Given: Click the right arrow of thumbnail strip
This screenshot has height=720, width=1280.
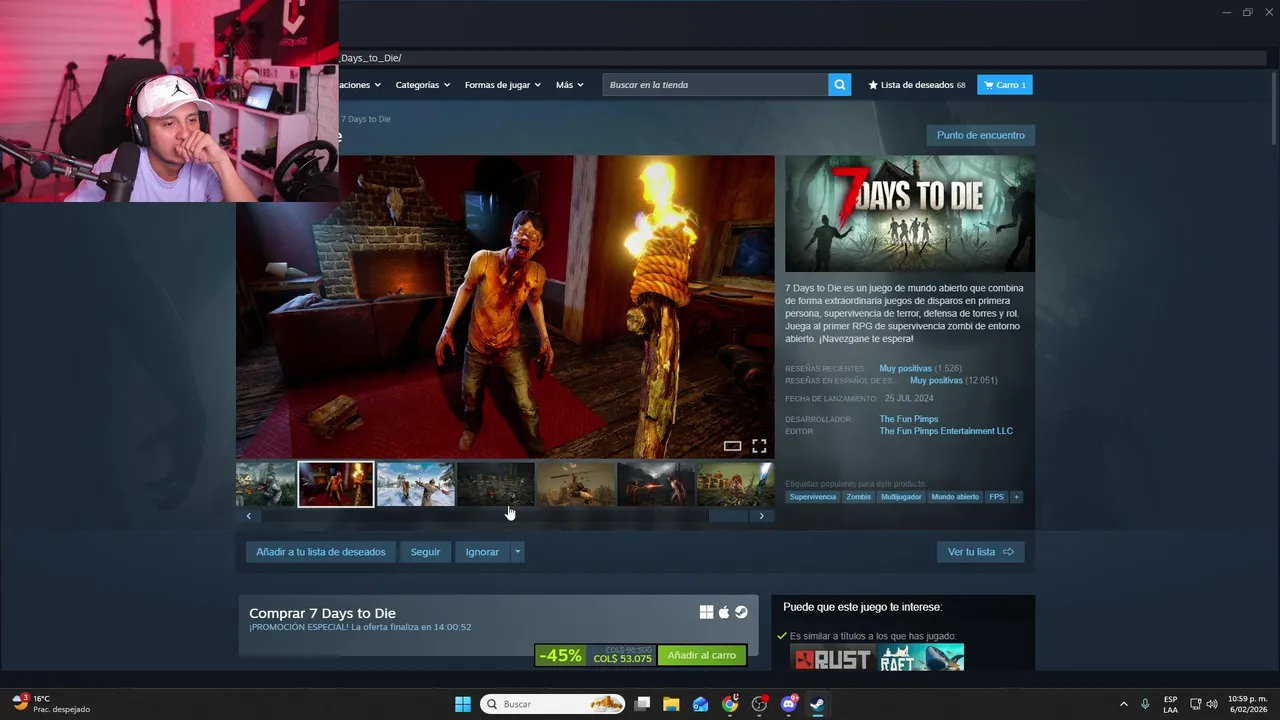Looking at the screenshot, I should tap(761, 516).
